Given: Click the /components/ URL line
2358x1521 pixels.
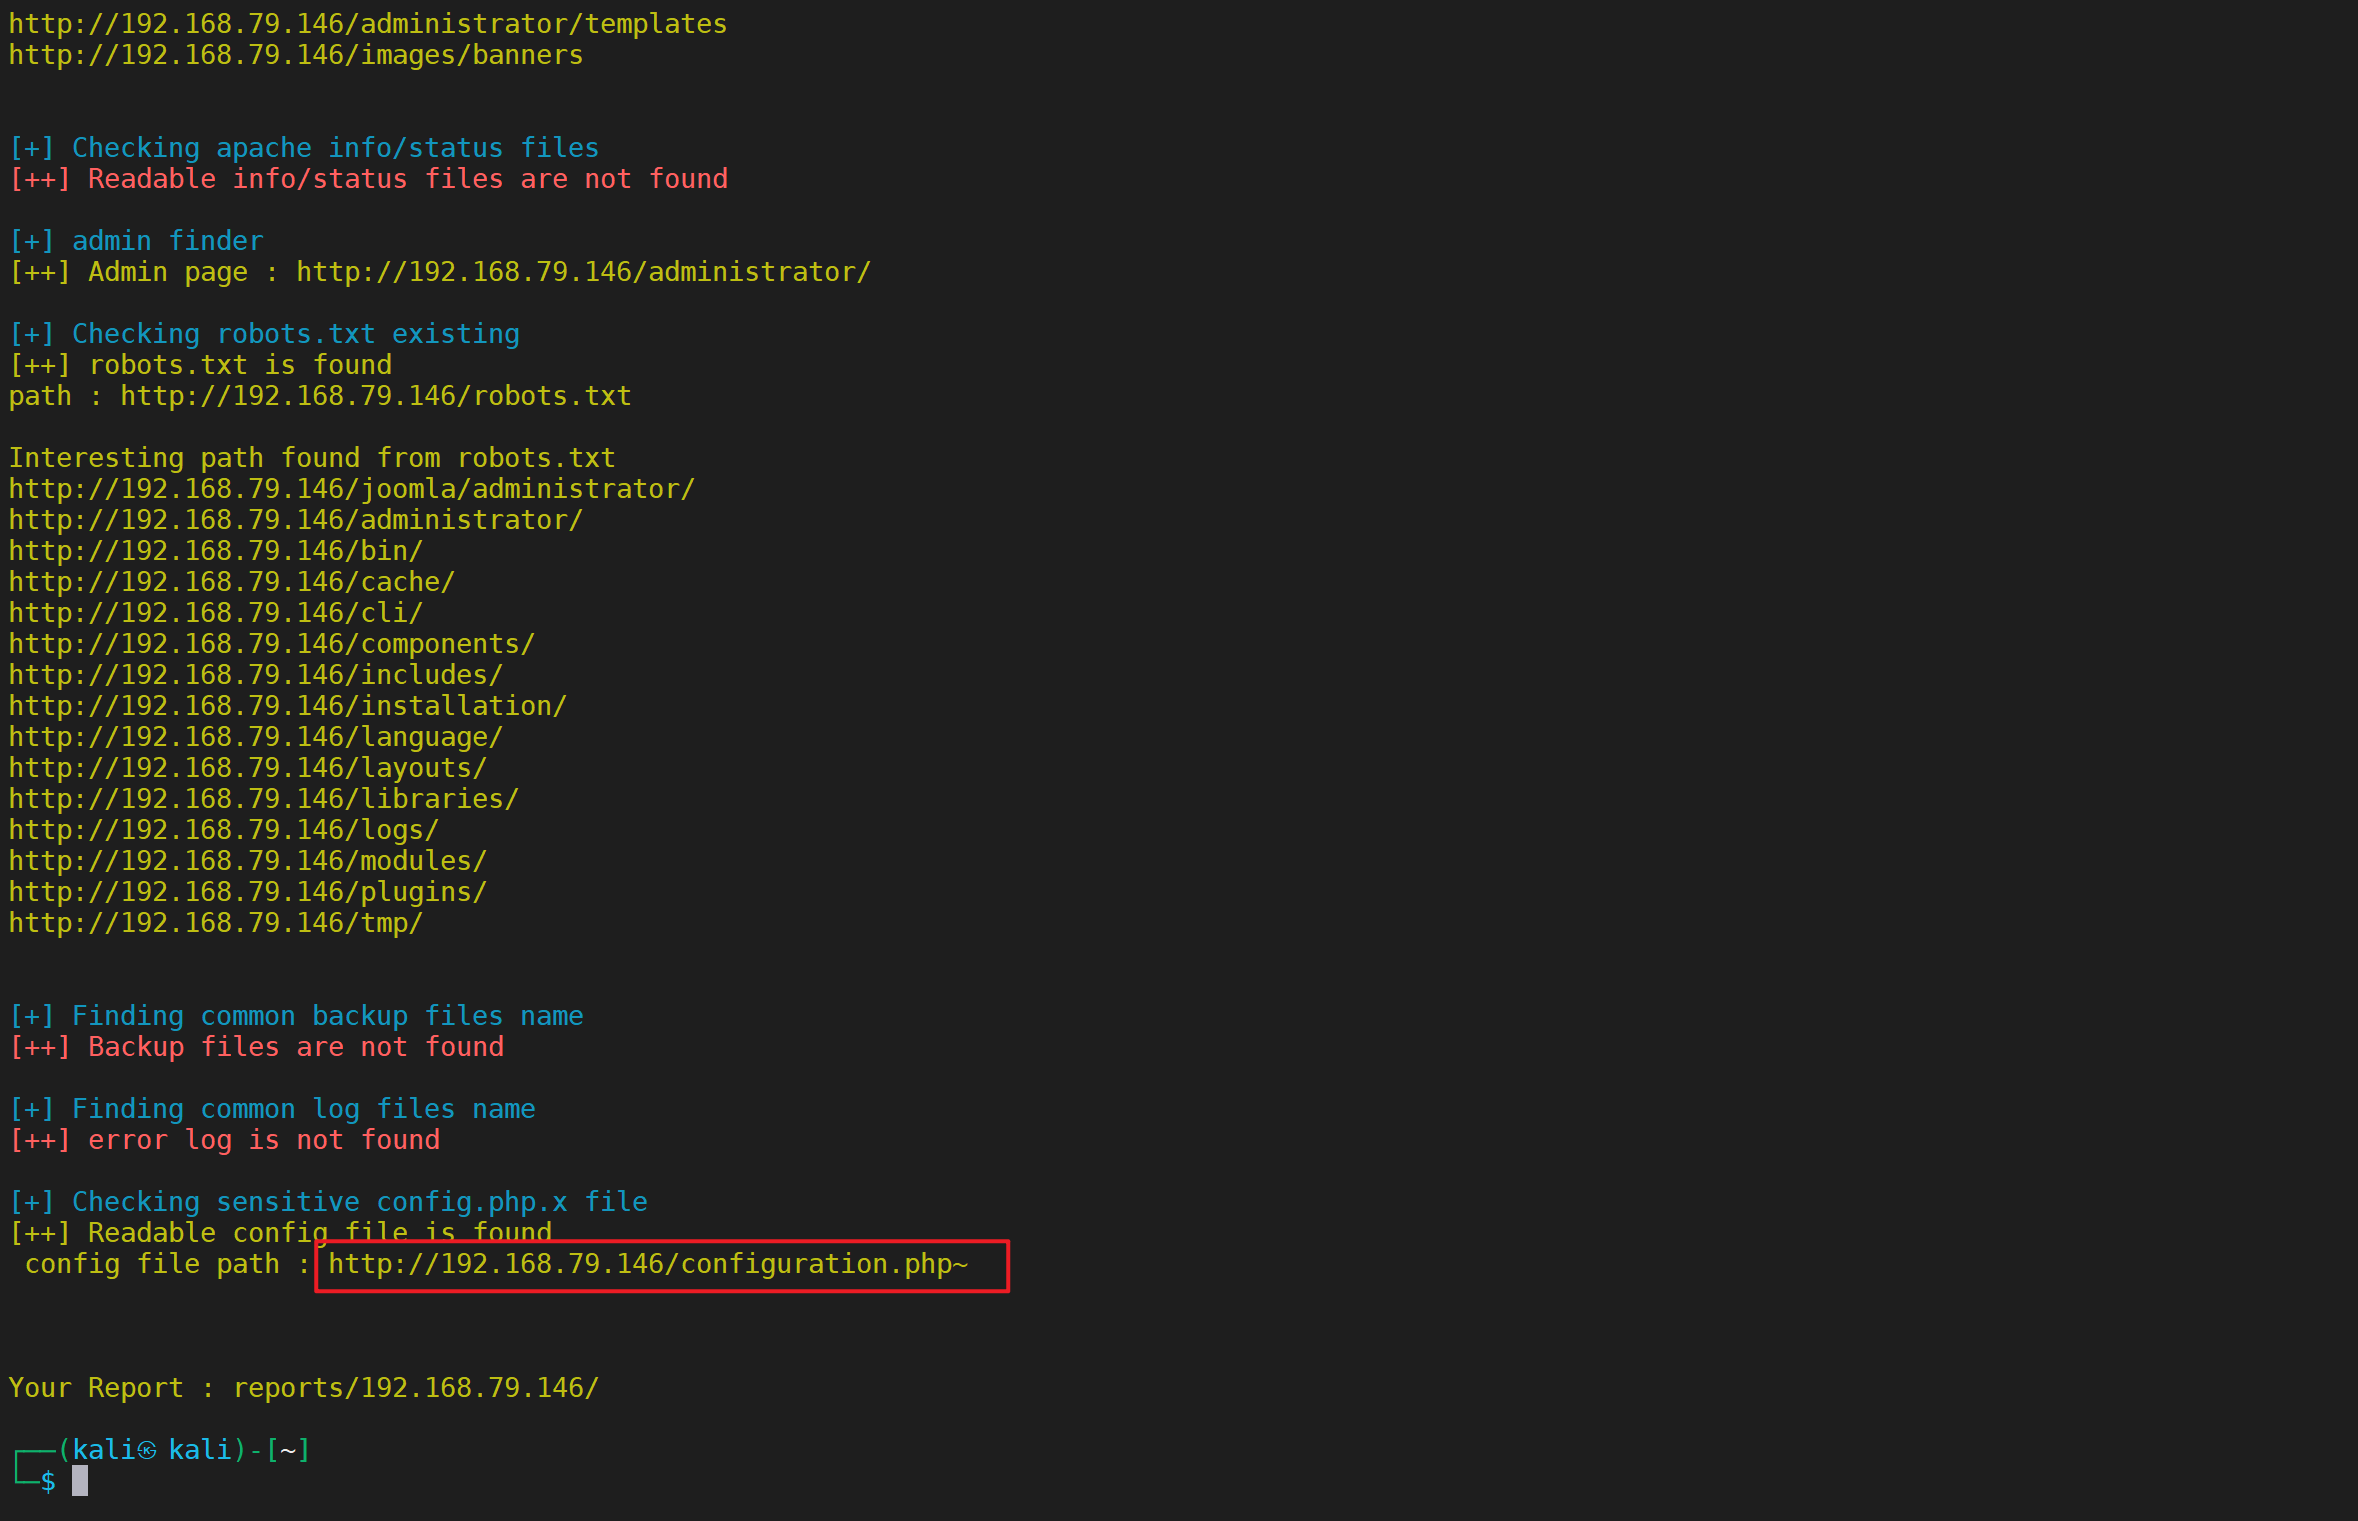Looking at the screenshot, I should point(272,644).
